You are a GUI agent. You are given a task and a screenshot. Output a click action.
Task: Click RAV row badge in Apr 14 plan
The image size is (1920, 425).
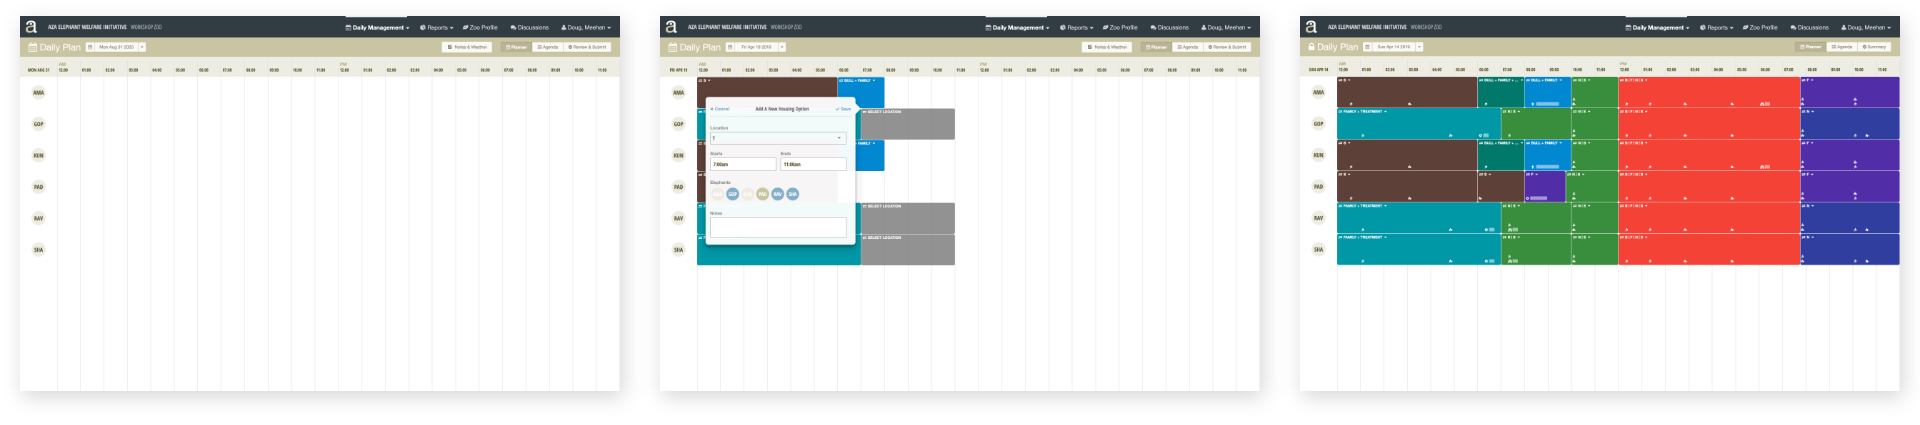(1318, 218)
